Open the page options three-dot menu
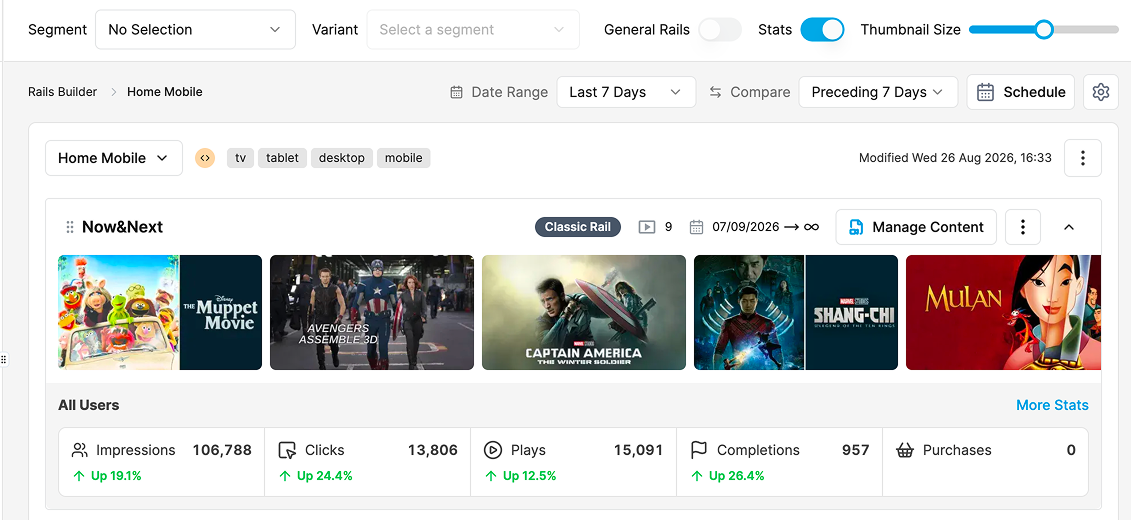1131x520 pixels. (1083, 158)
